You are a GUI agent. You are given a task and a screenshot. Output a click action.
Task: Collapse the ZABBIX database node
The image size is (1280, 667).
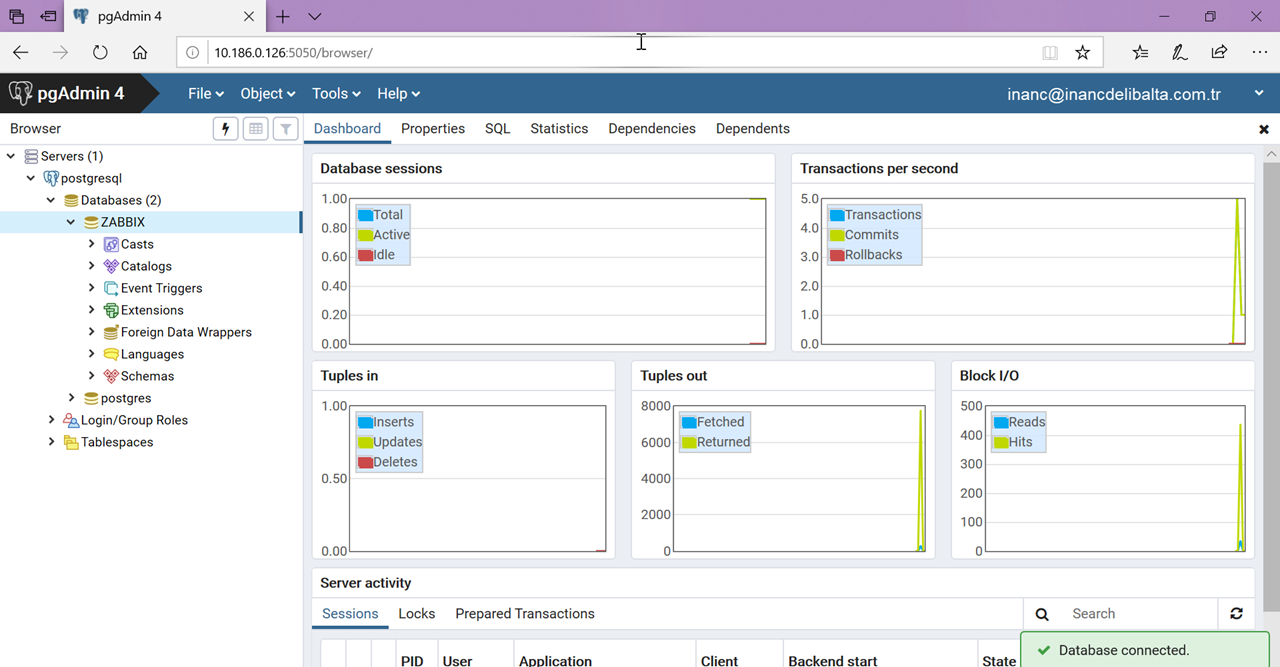point(72,222)
